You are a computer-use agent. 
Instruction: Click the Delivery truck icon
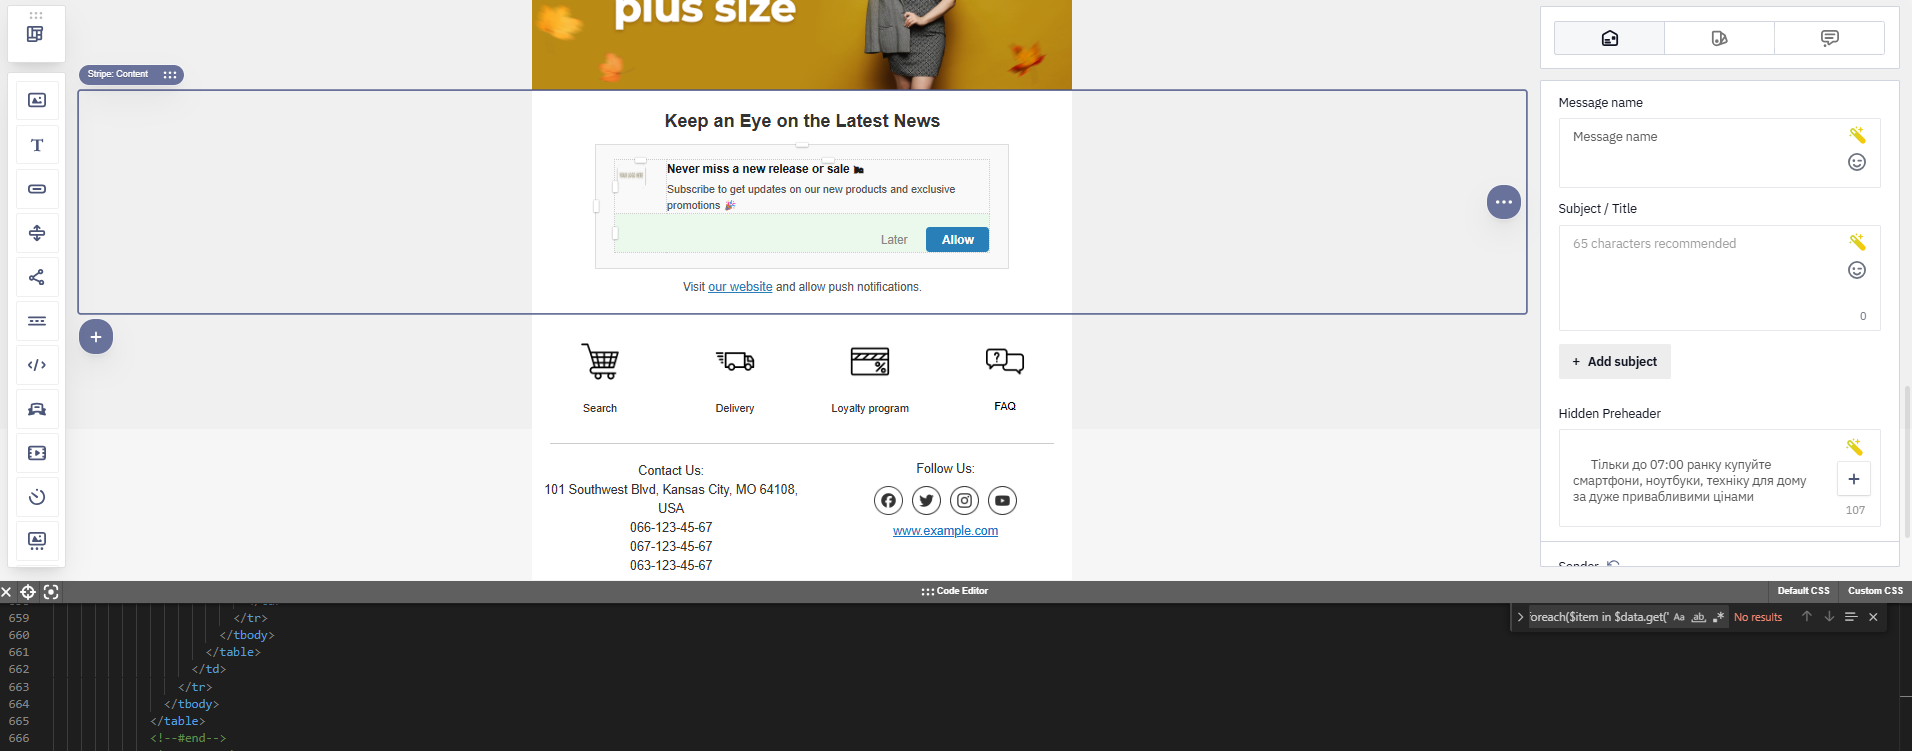coord(735,361)
